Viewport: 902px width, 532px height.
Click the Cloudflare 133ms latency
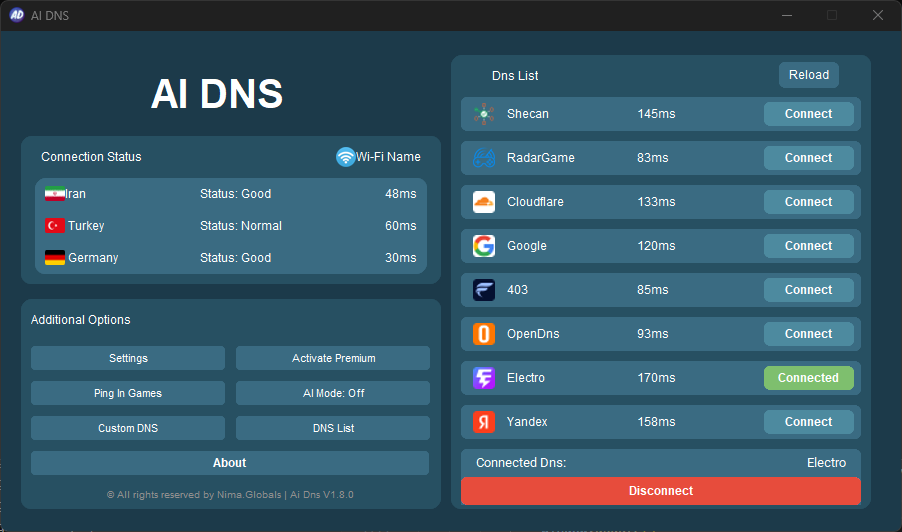click(656, 202)
